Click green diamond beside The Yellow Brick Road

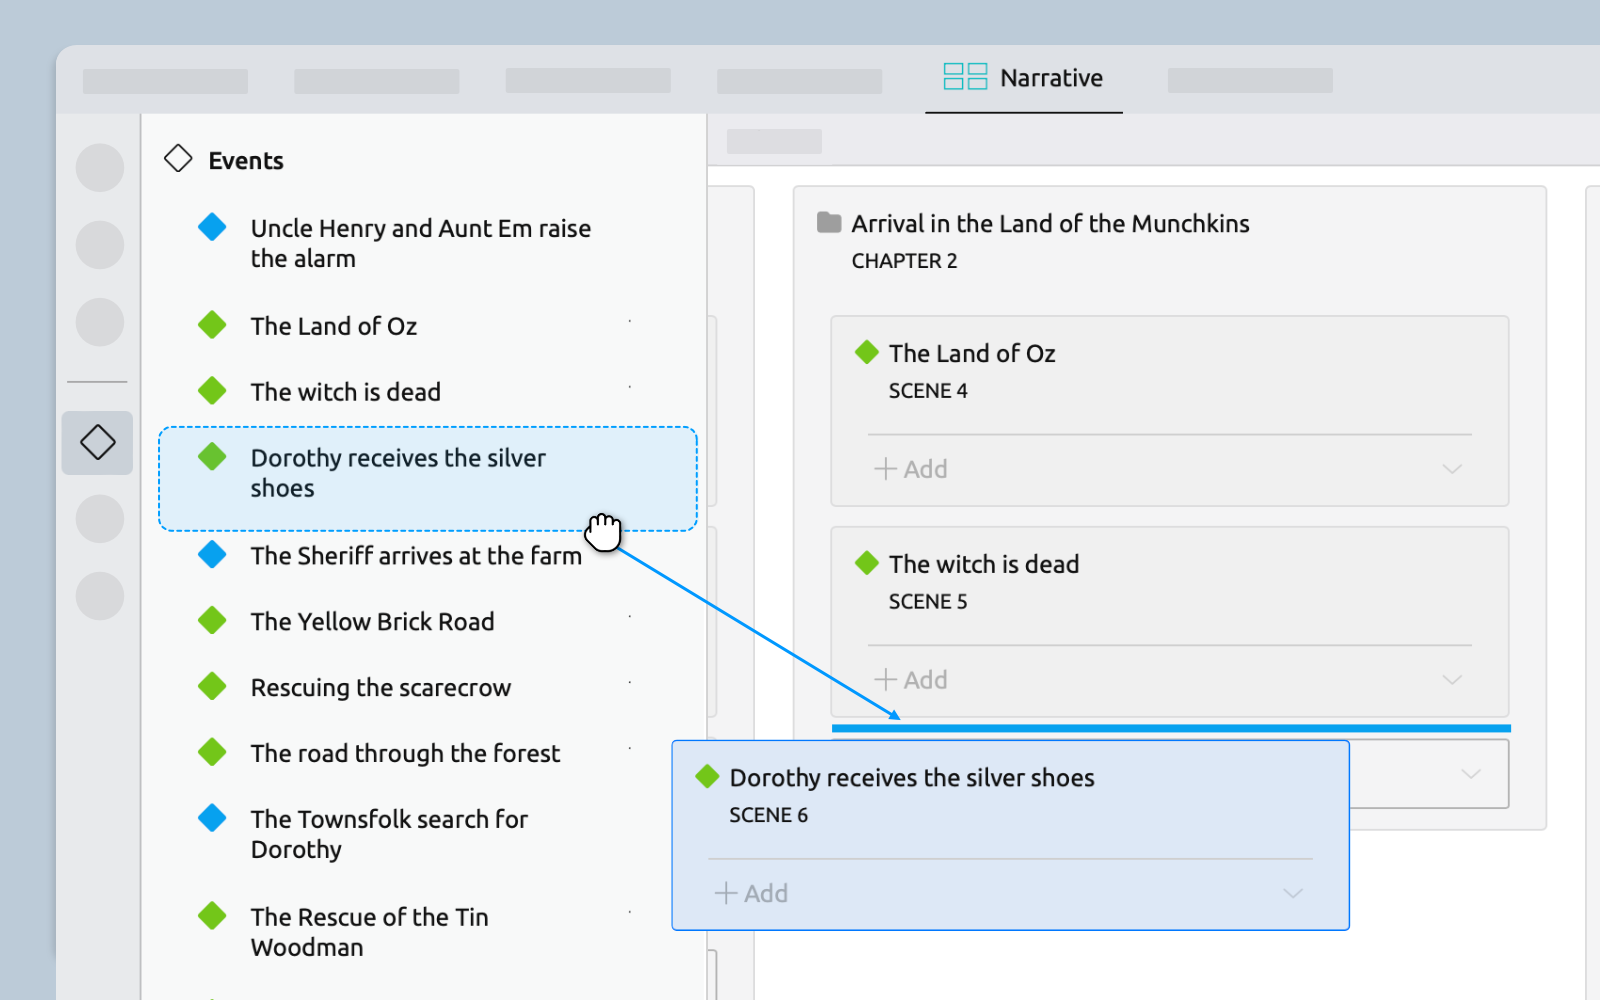coord(212,620)
